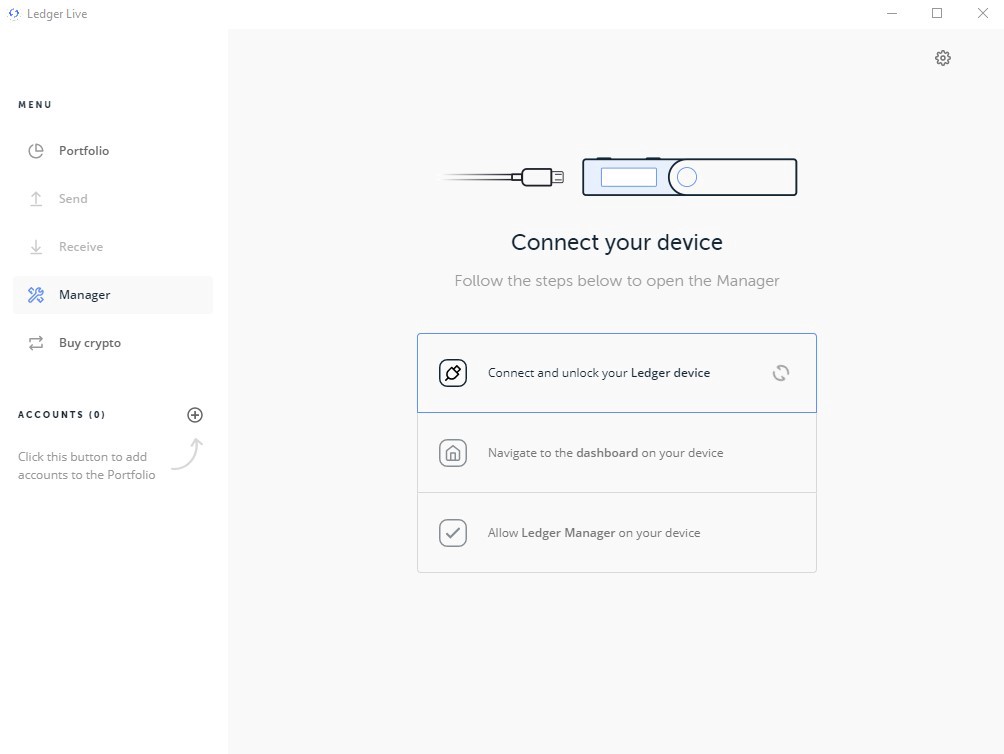Select Navigate to the dashboard step
1004x754 pixels.
(x=617, y=453)
